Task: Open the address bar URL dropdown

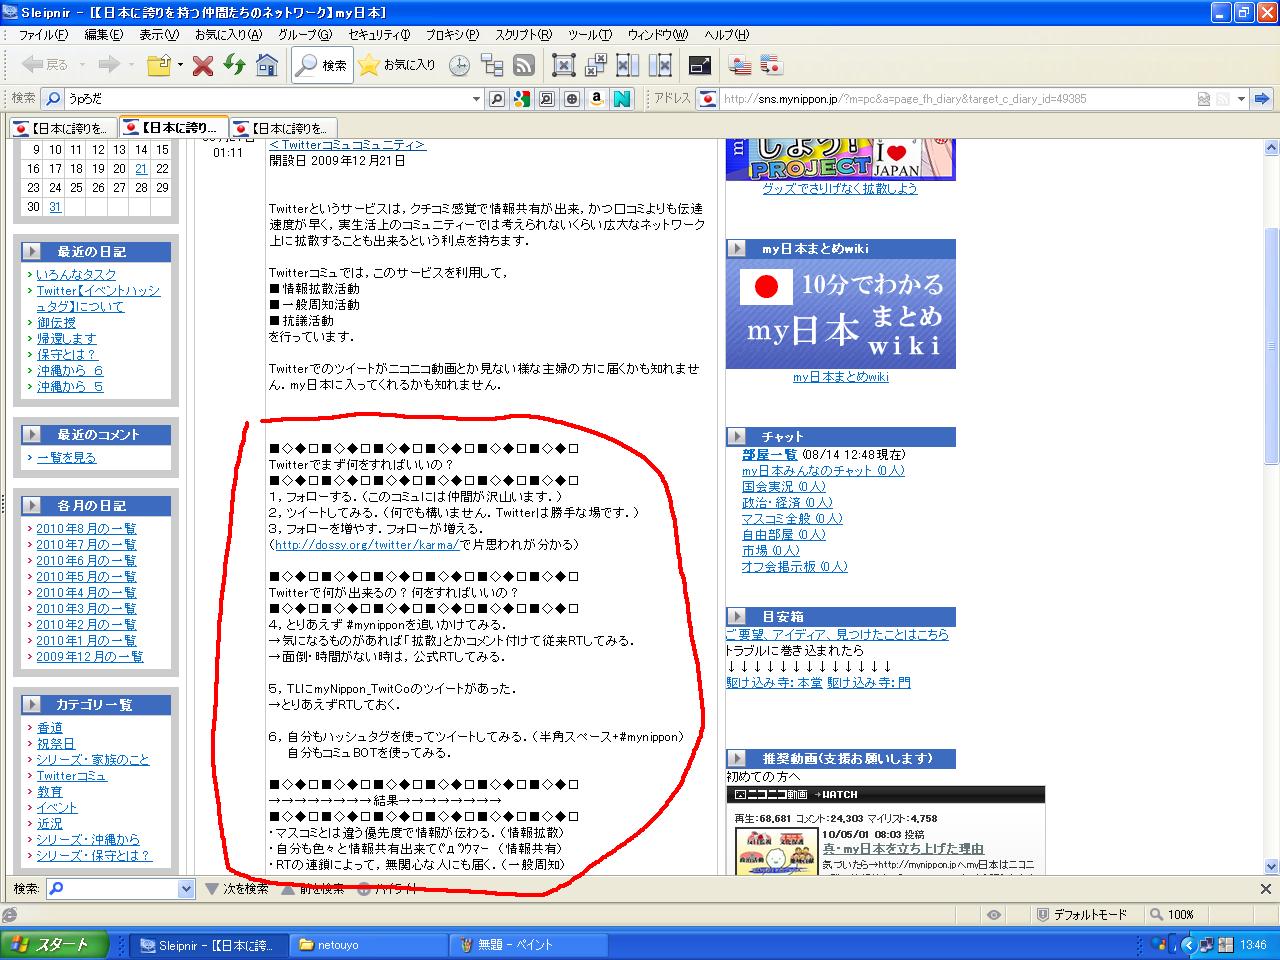Action: pos(1241,99)
